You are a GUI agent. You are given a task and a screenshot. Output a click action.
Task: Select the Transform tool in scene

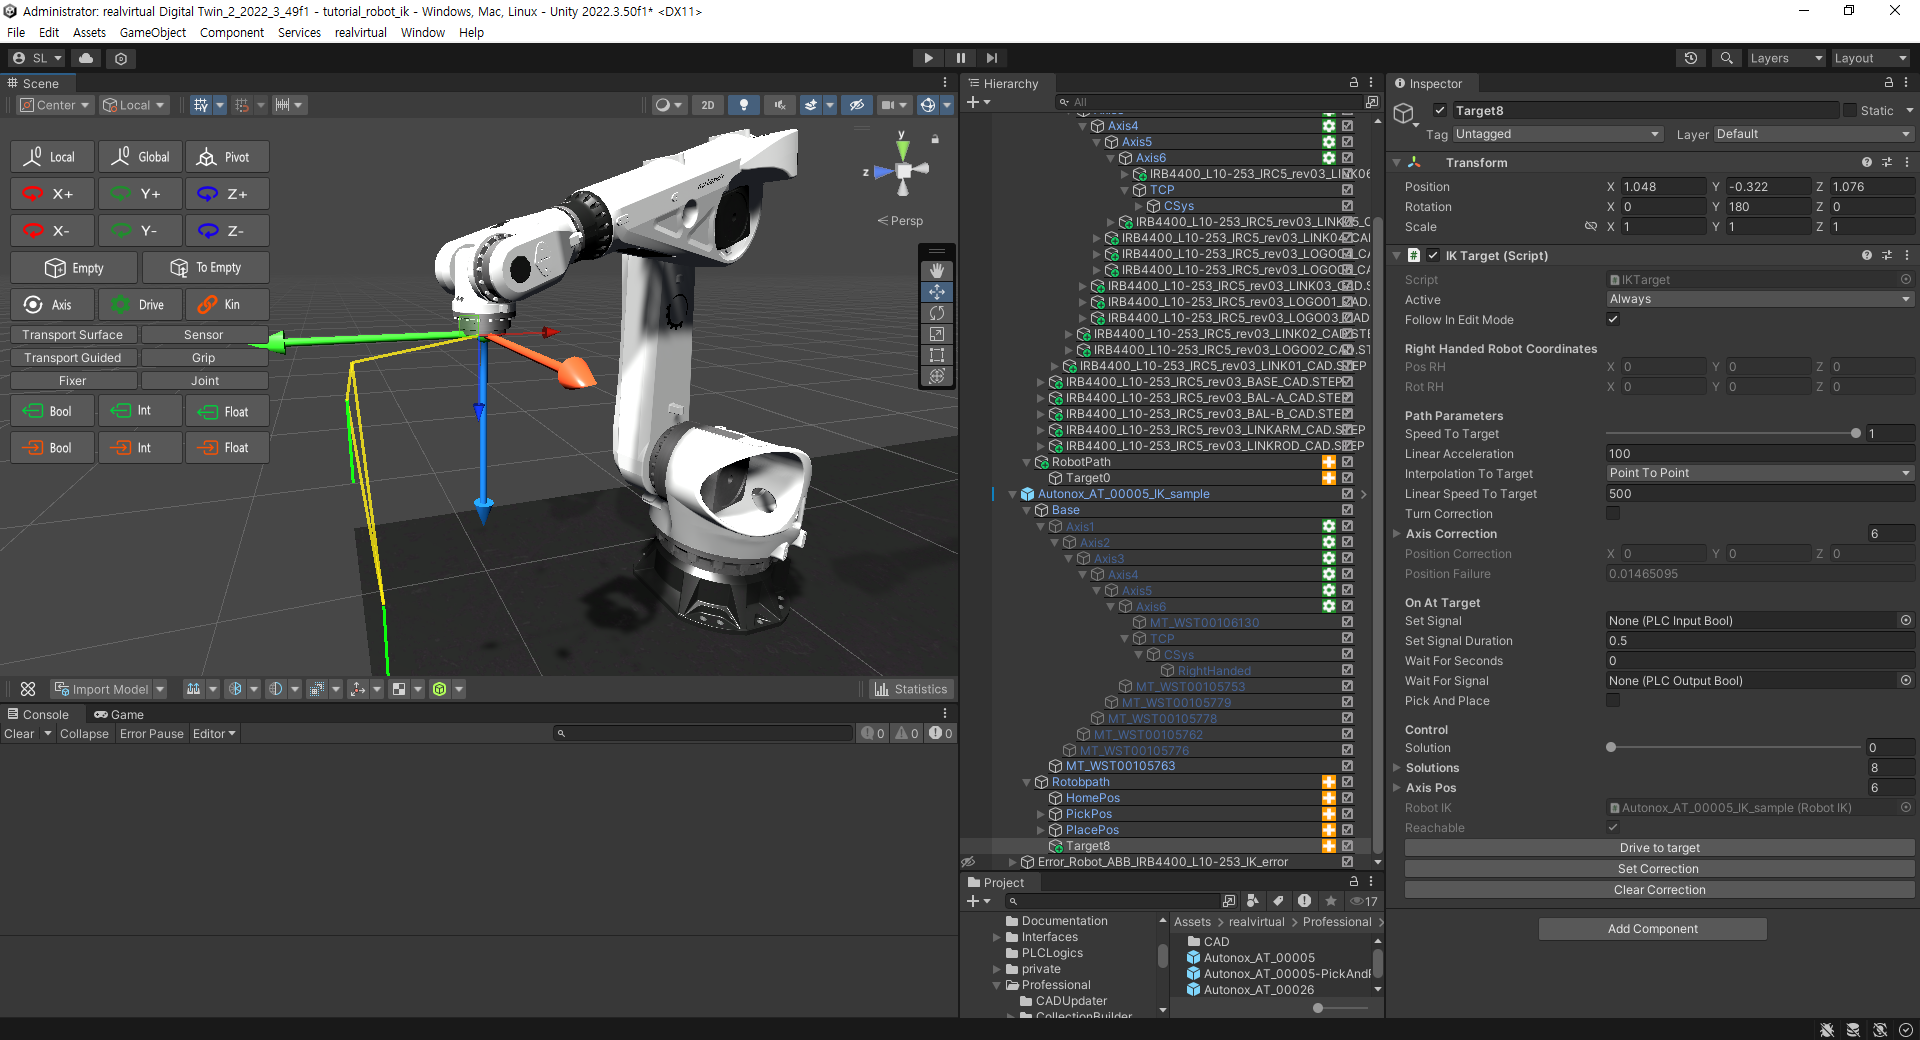(937, 376)
